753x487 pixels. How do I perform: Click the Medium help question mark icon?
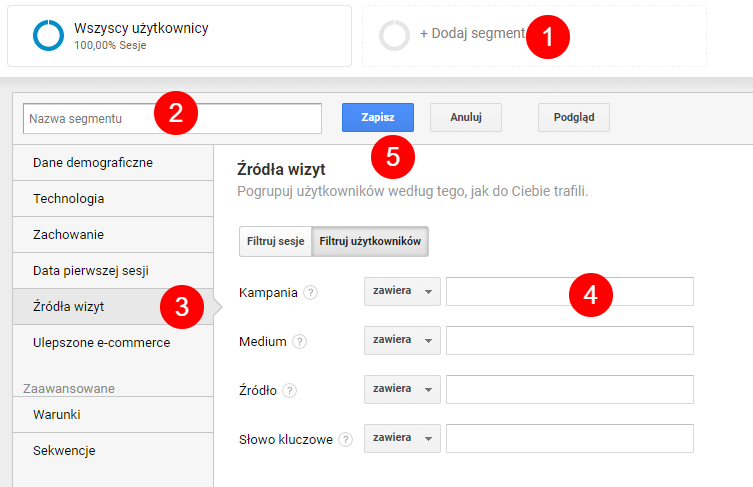click(x=300, y=341)
